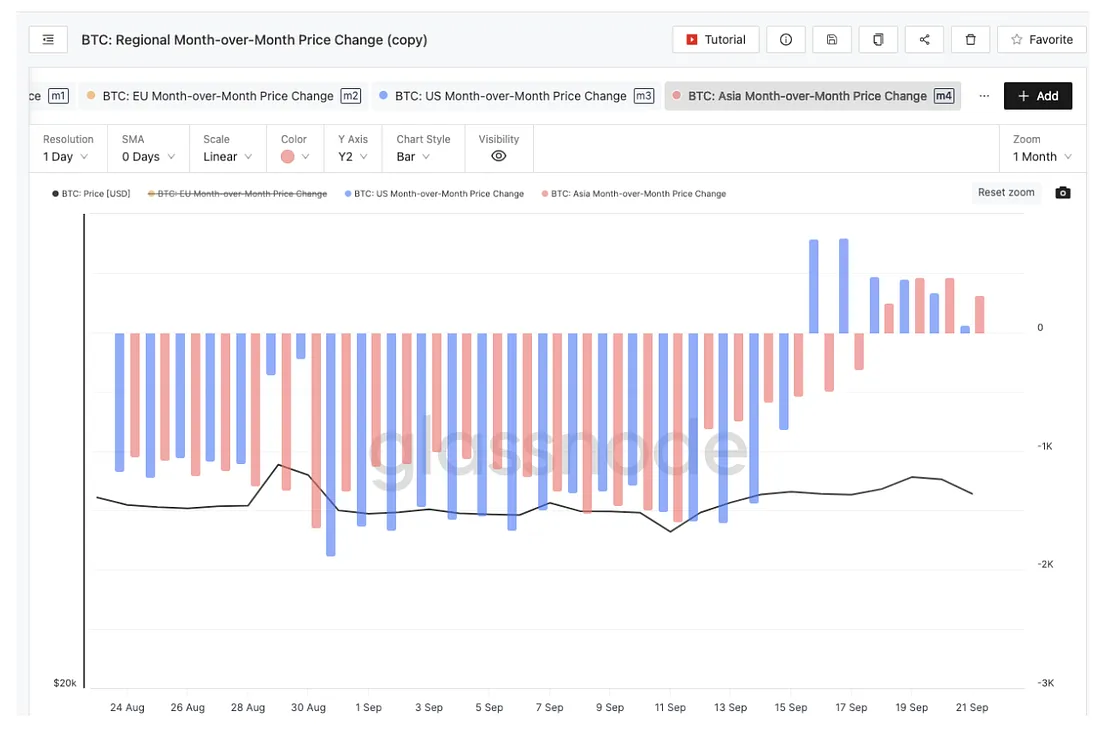This screenshot has width=1100, height=739.
Task: Click the $20k left axis label
Action: (65, 683)
